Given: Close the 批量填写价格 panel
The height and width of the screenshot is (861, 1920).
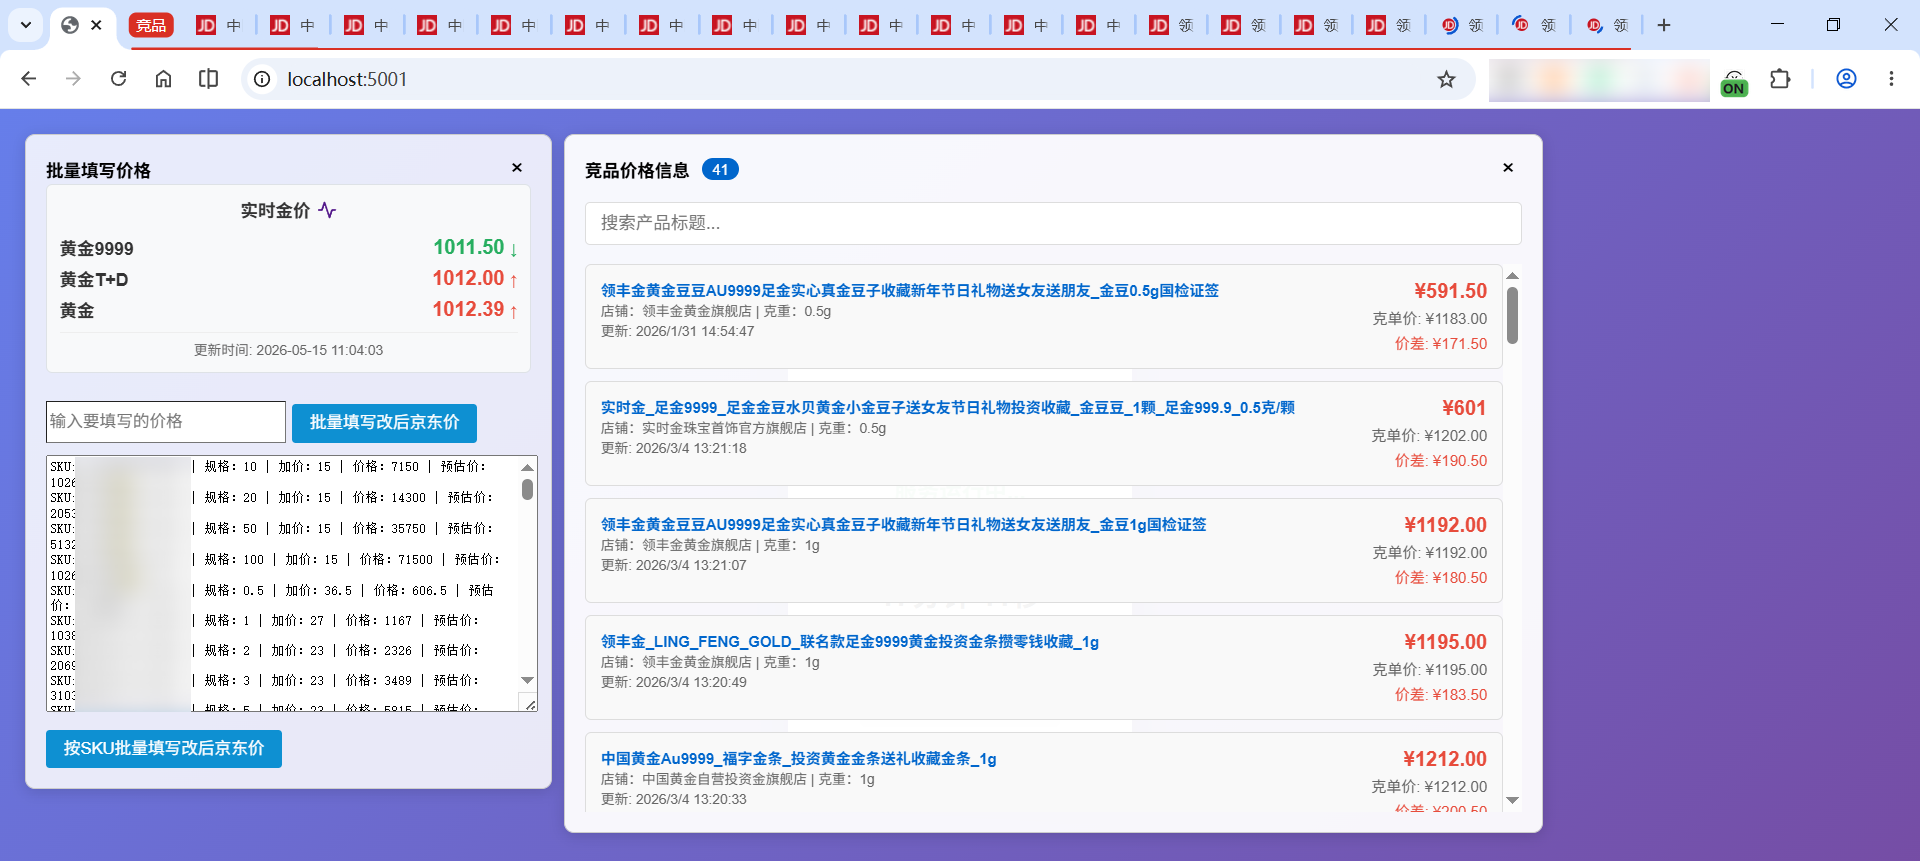Looking at the screenshot, I should coord(517,168).
